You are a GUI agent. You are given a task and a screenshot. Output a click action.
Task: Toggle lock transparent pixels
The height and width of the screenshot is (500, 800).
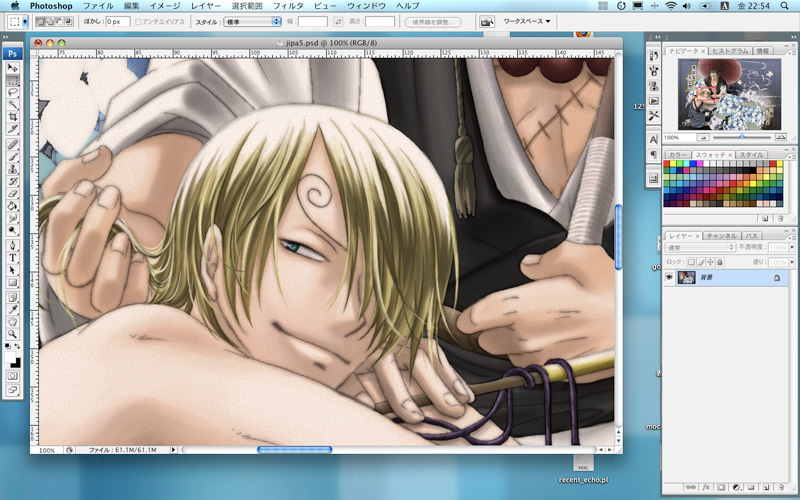(x=691, y=262)
